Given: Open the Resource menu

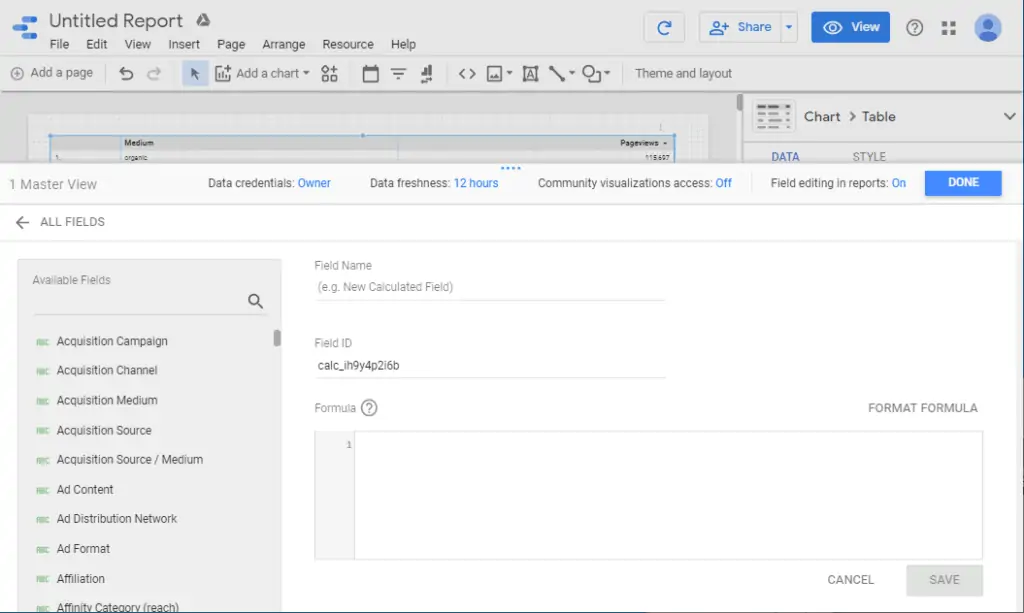Looking at the screenshot, I should coord(347,44).
